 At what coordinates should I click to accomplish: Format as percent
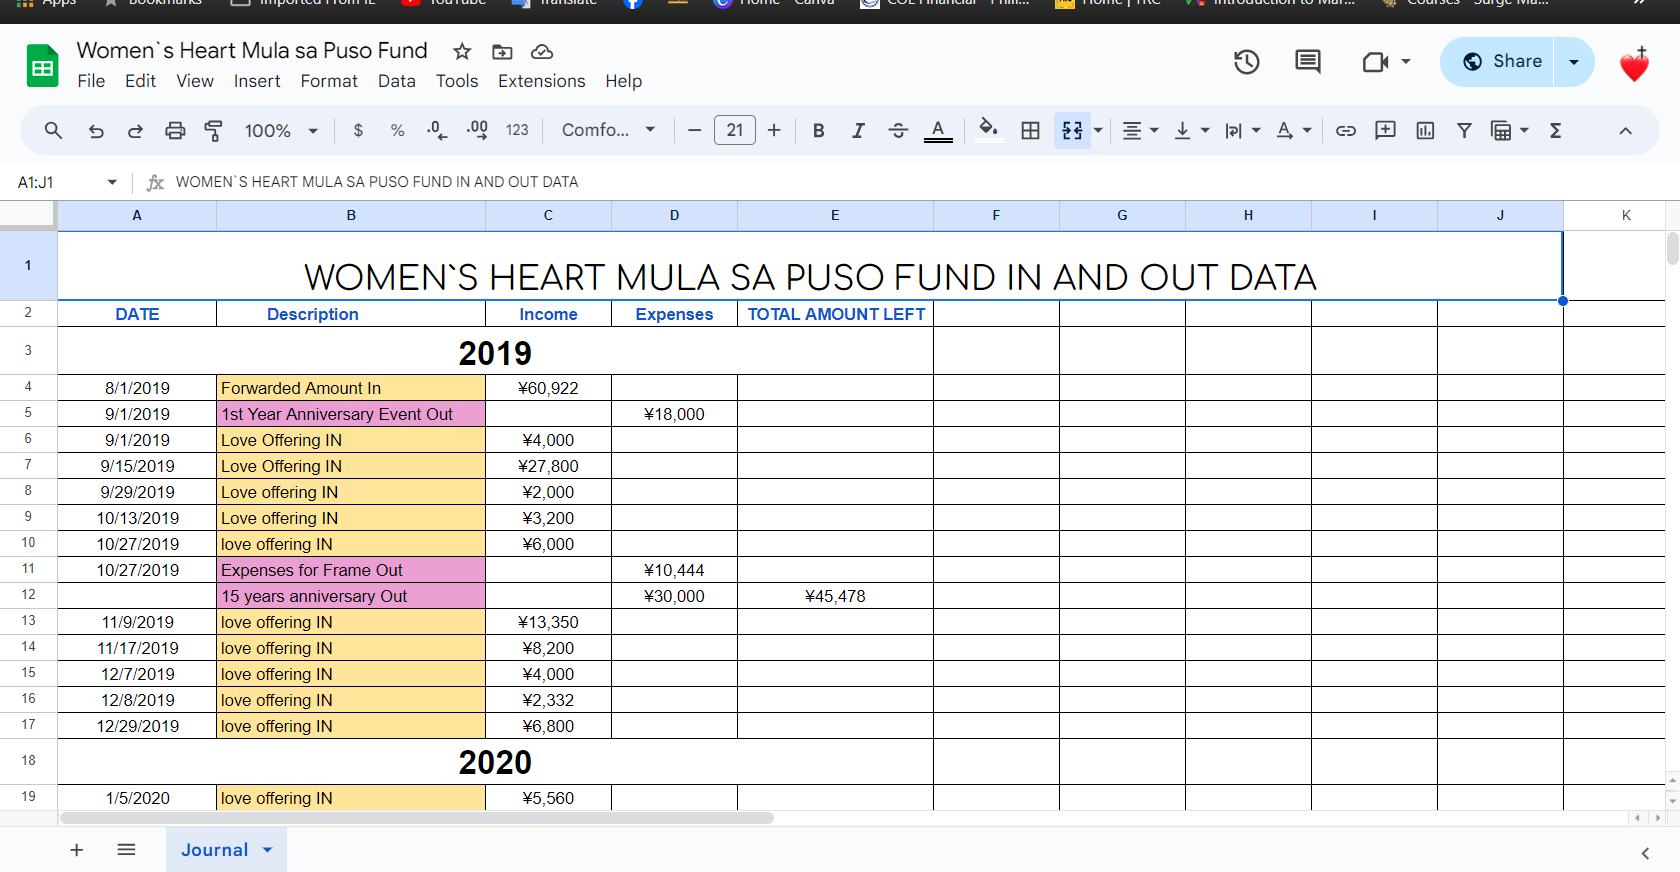click(x=398, y=130)
